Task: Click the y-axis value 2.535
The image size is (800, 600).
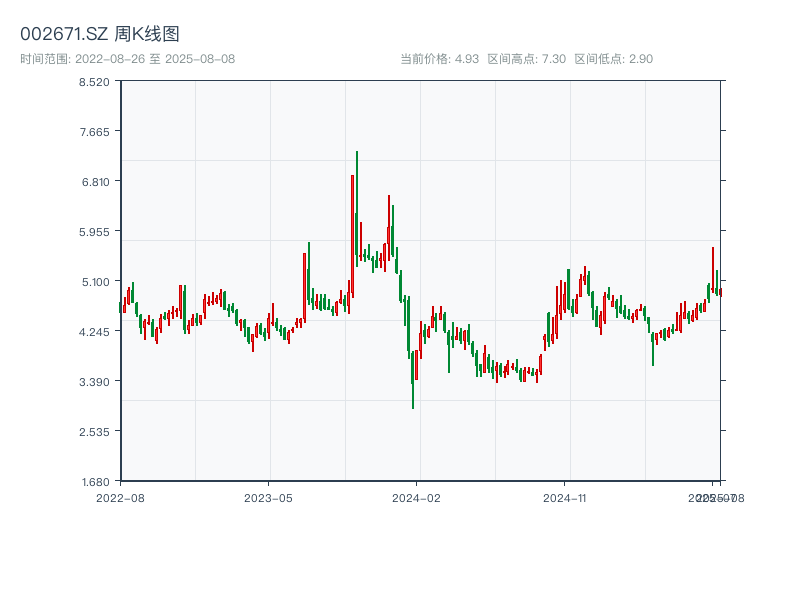Action: [94, 432]
